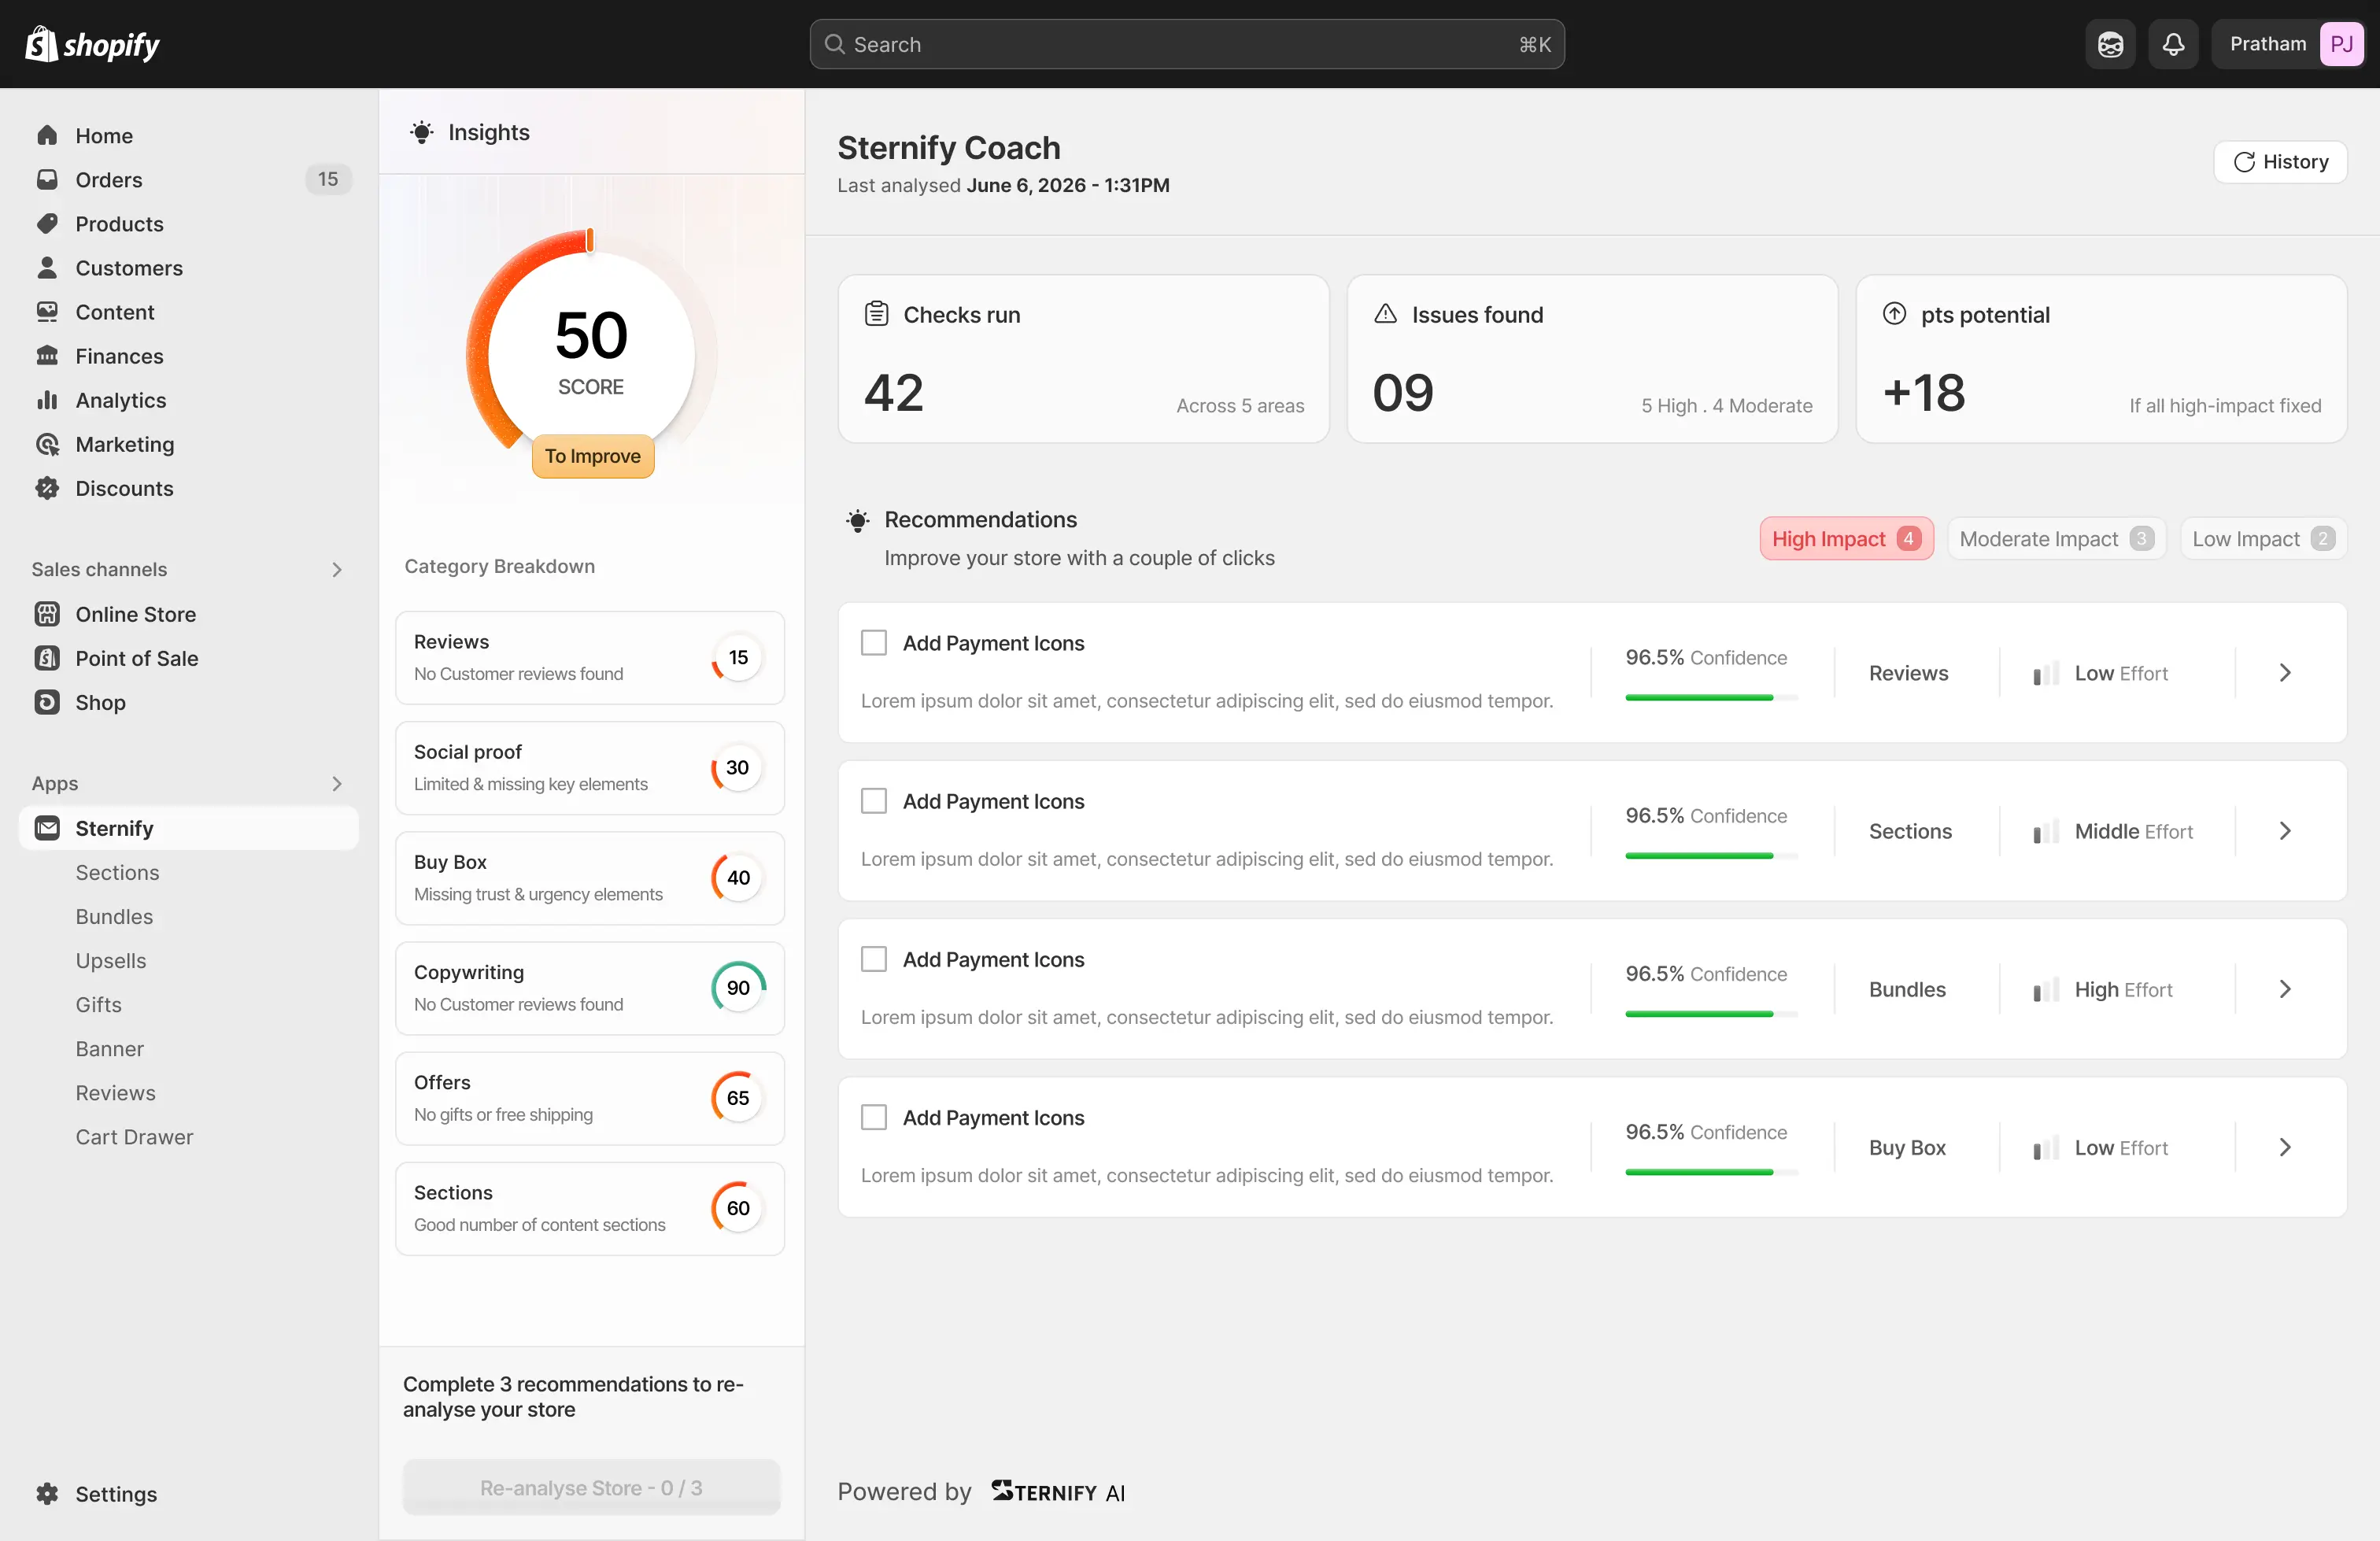Click the Orders inbox icon
This screenshot has width=2380, height=1541.
coord(47,179)
